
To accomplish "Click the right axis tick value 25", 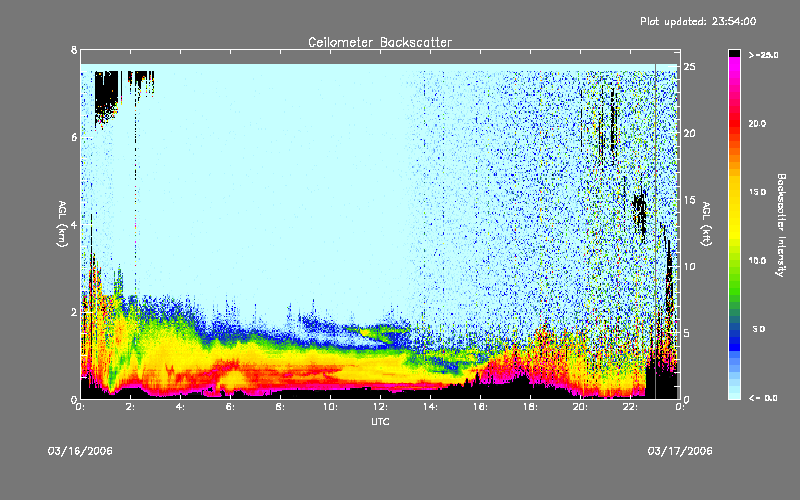I will point(690,67).
